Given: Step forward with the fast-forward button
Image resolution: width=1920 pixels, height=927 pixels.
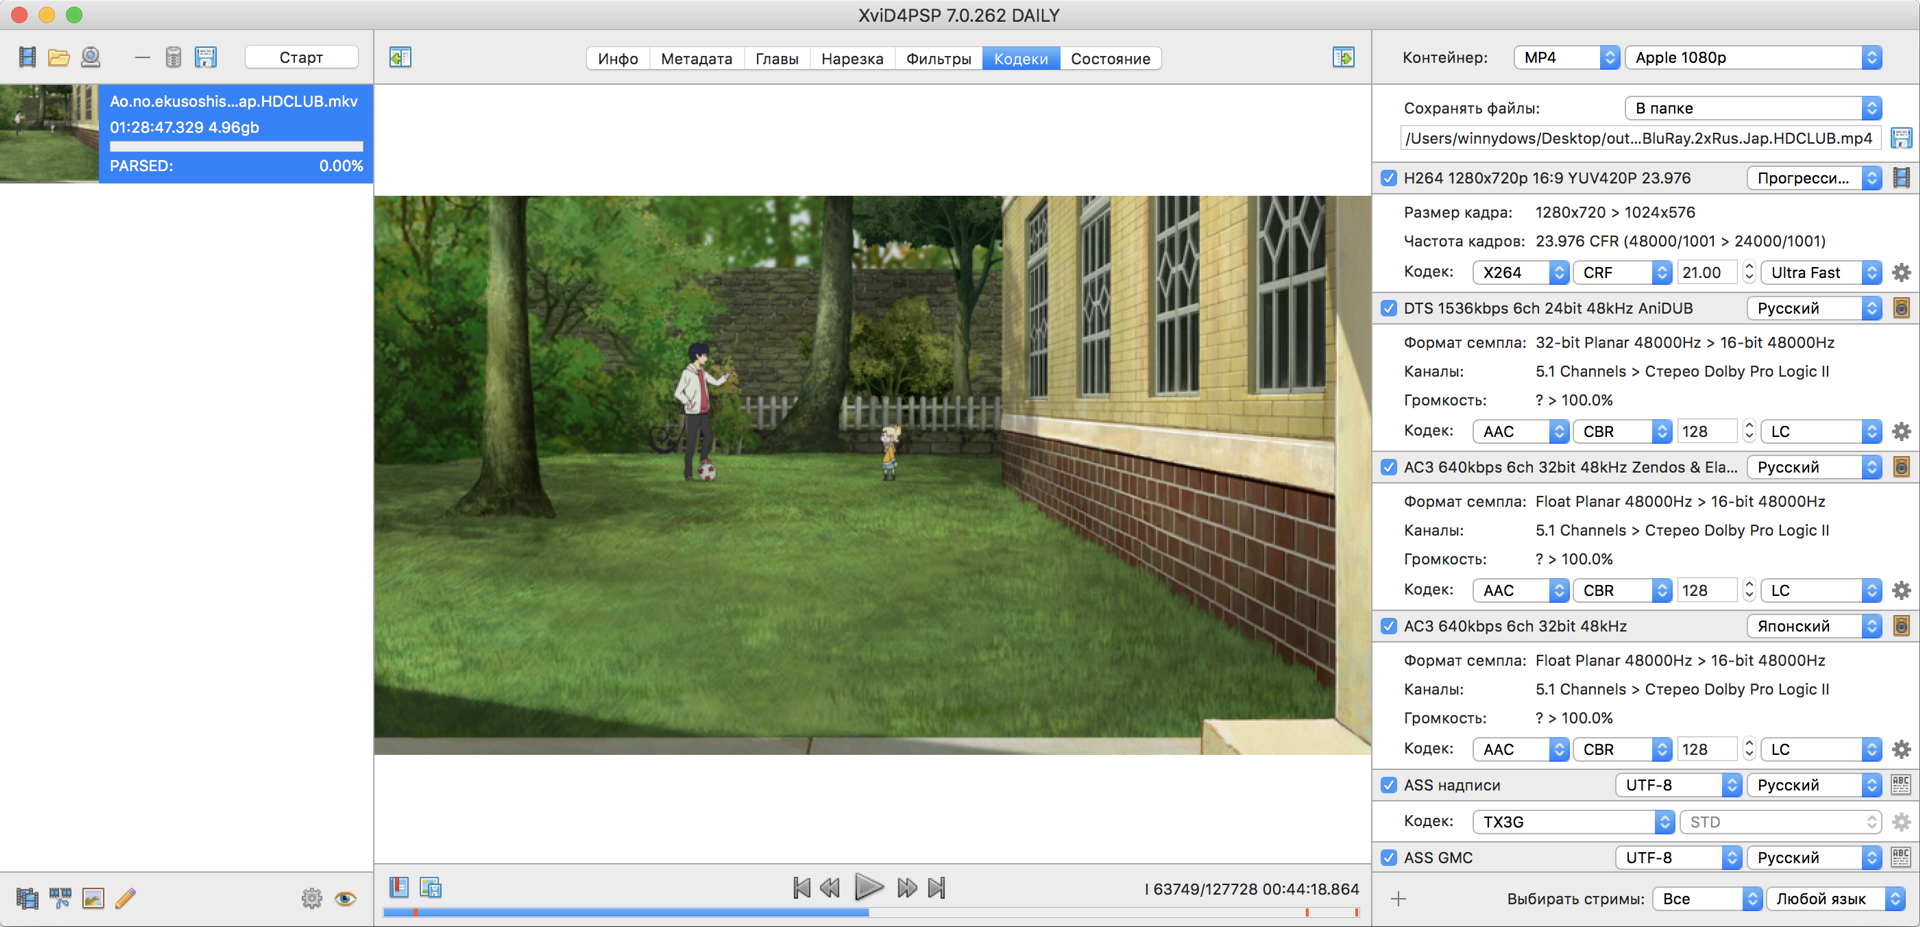Looking at the screenshot, I should coord(907,887).
